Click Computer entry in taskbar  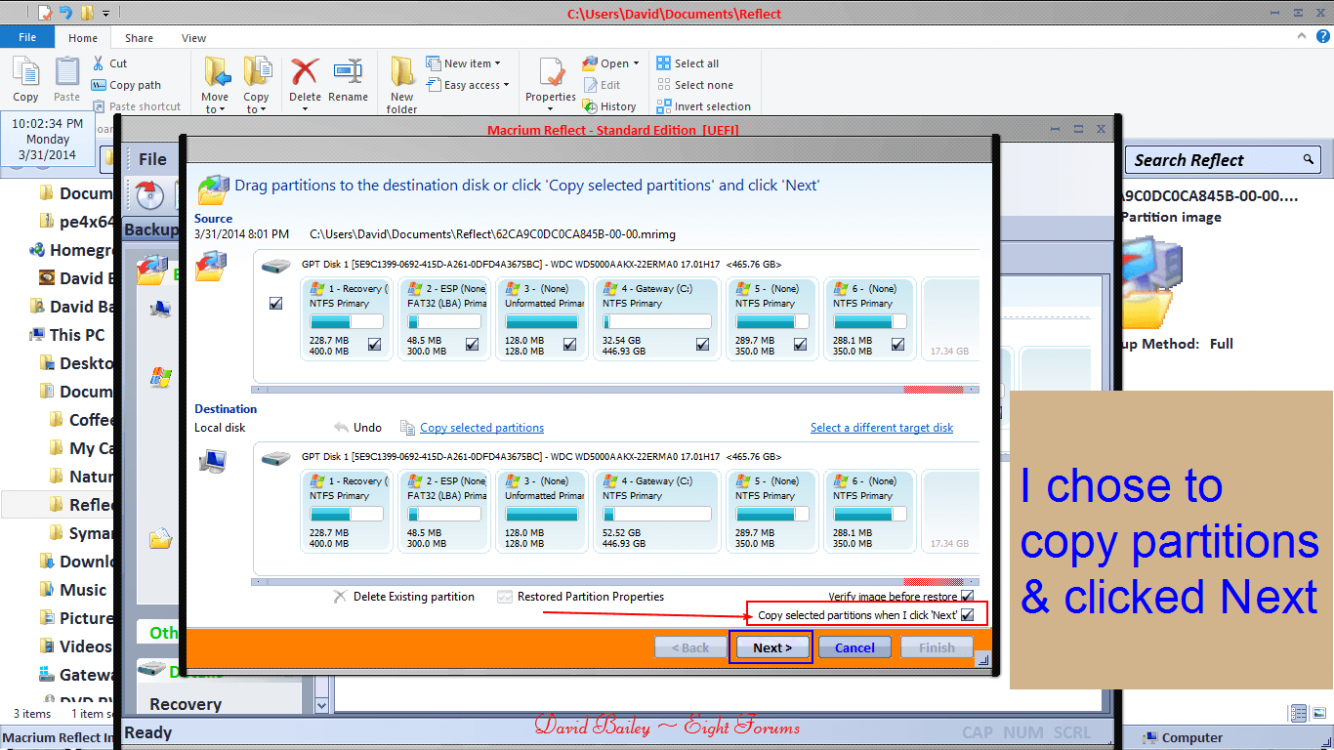pos(1182,738)
